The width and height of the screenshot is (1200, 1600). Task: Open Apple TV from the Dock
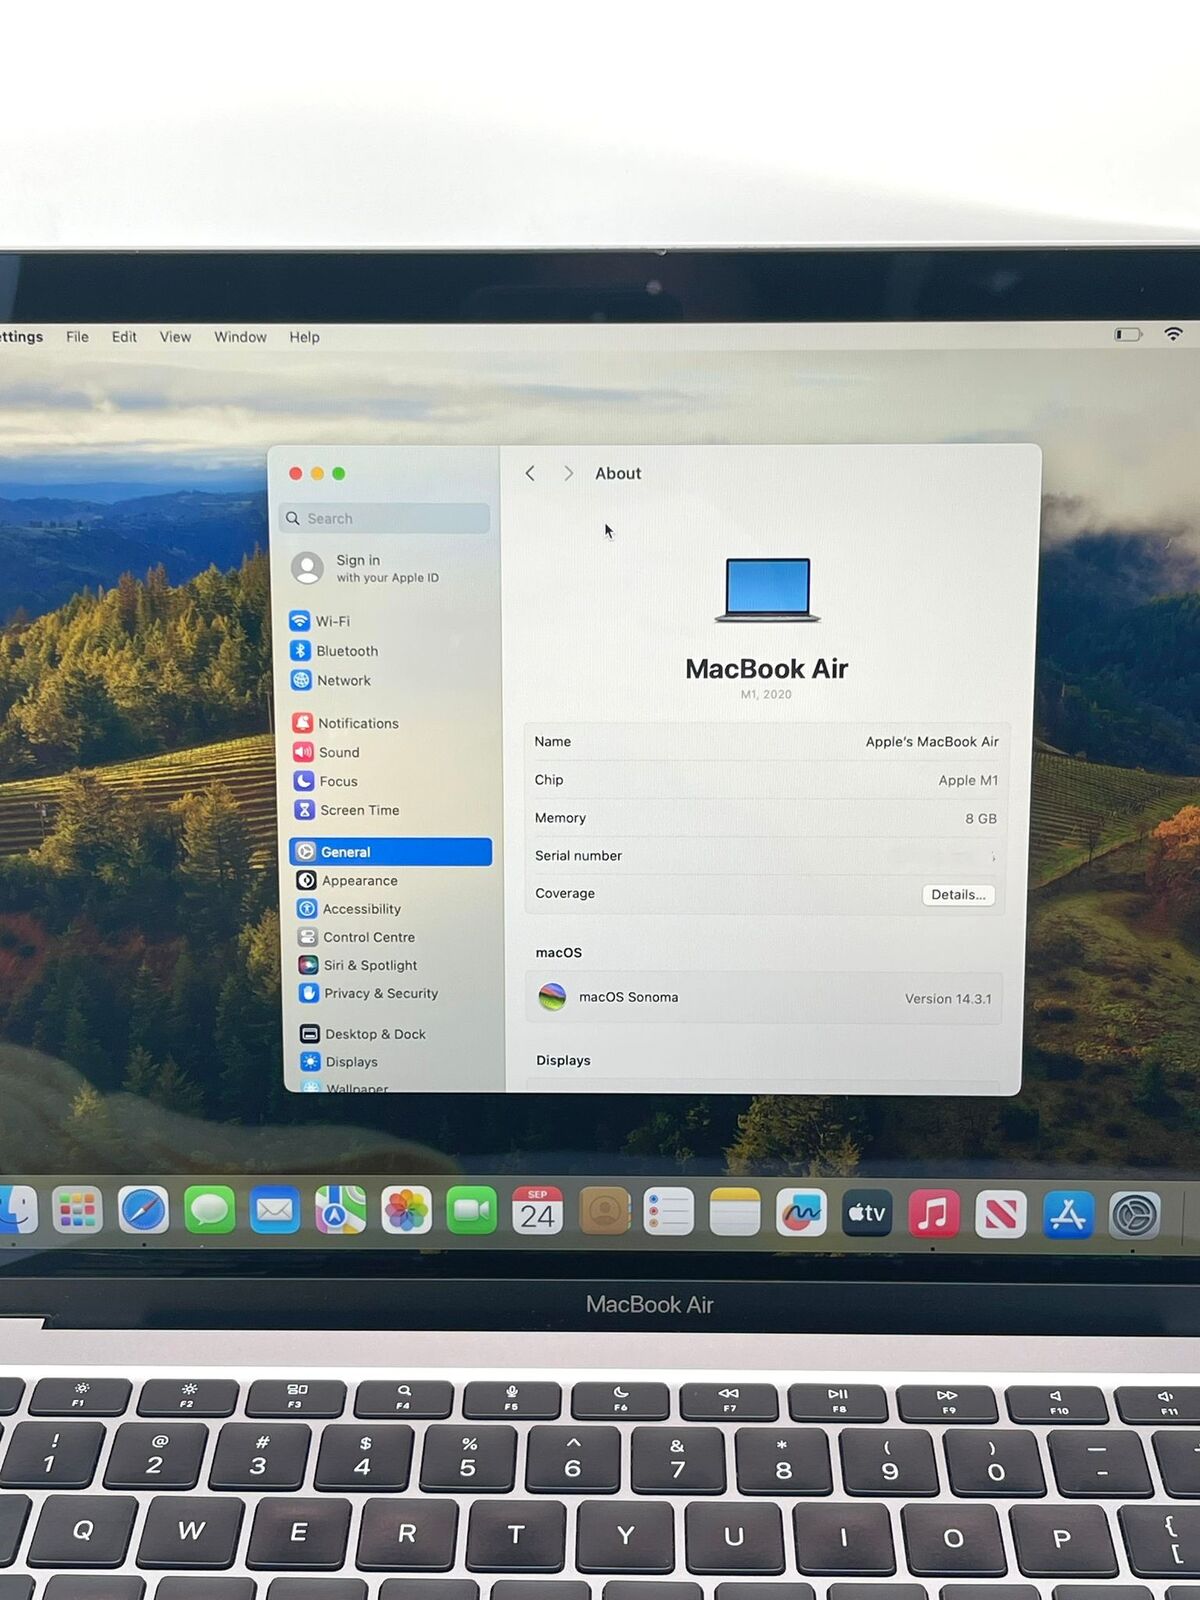pyautogui.click(x=867, y=1213)
